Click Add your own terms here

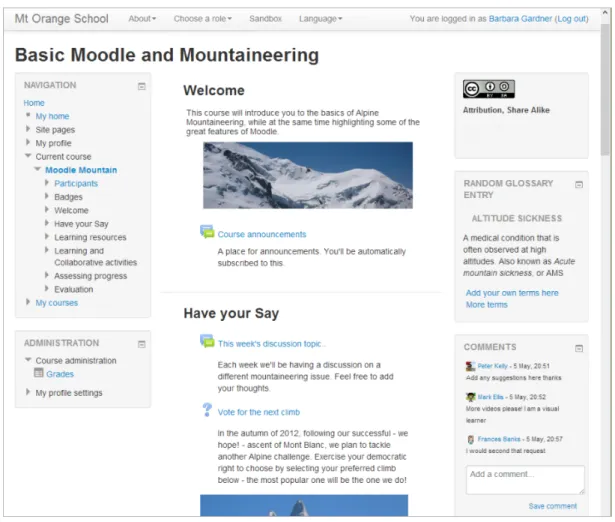[512, 293]
